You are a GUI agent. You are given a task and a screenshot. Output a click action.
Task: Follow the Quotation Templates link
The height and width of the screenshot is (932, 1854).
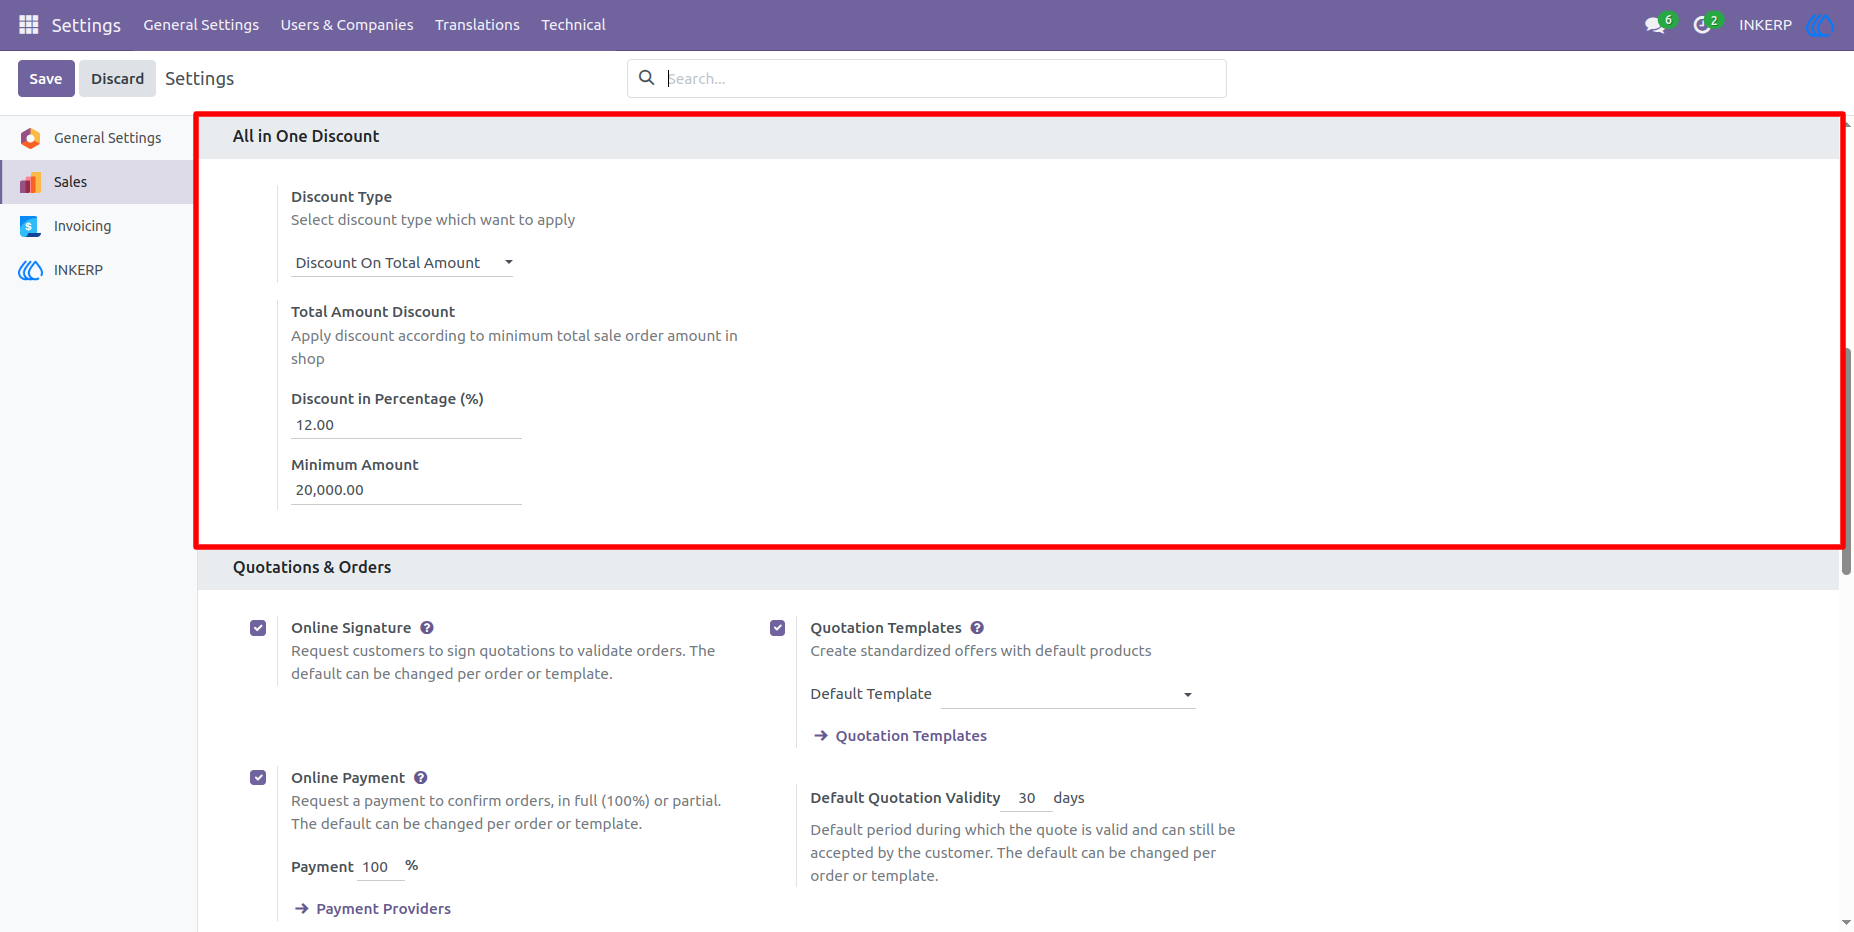pos(911,736)
